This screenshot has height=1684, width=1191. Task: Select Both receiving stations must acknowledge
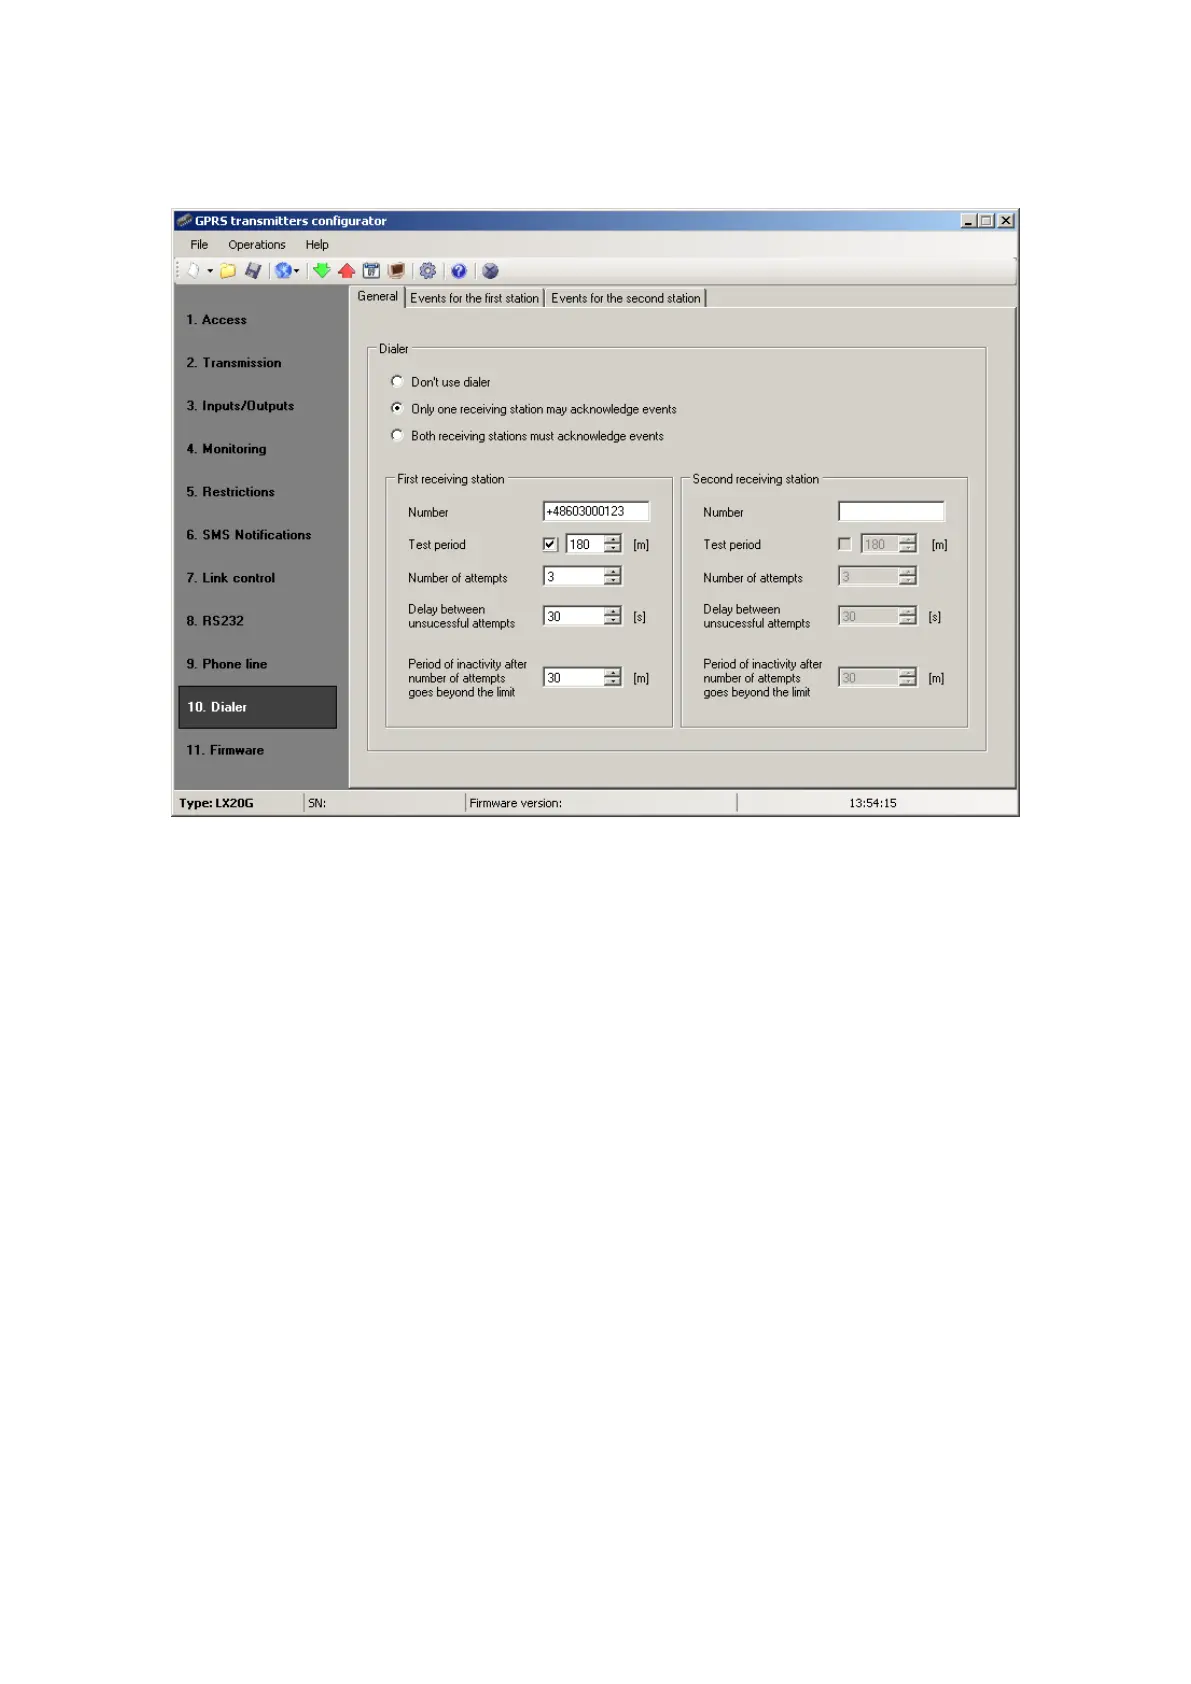397,436
